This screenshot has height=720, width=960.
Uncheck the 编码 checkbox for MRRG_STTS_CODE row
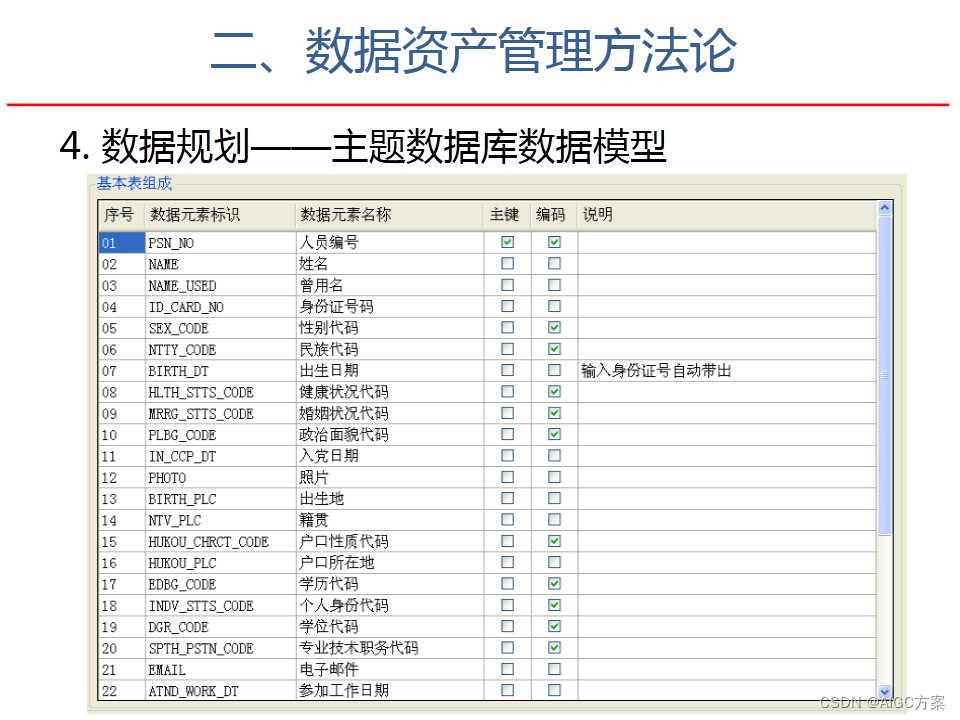(x=554, y=413)
